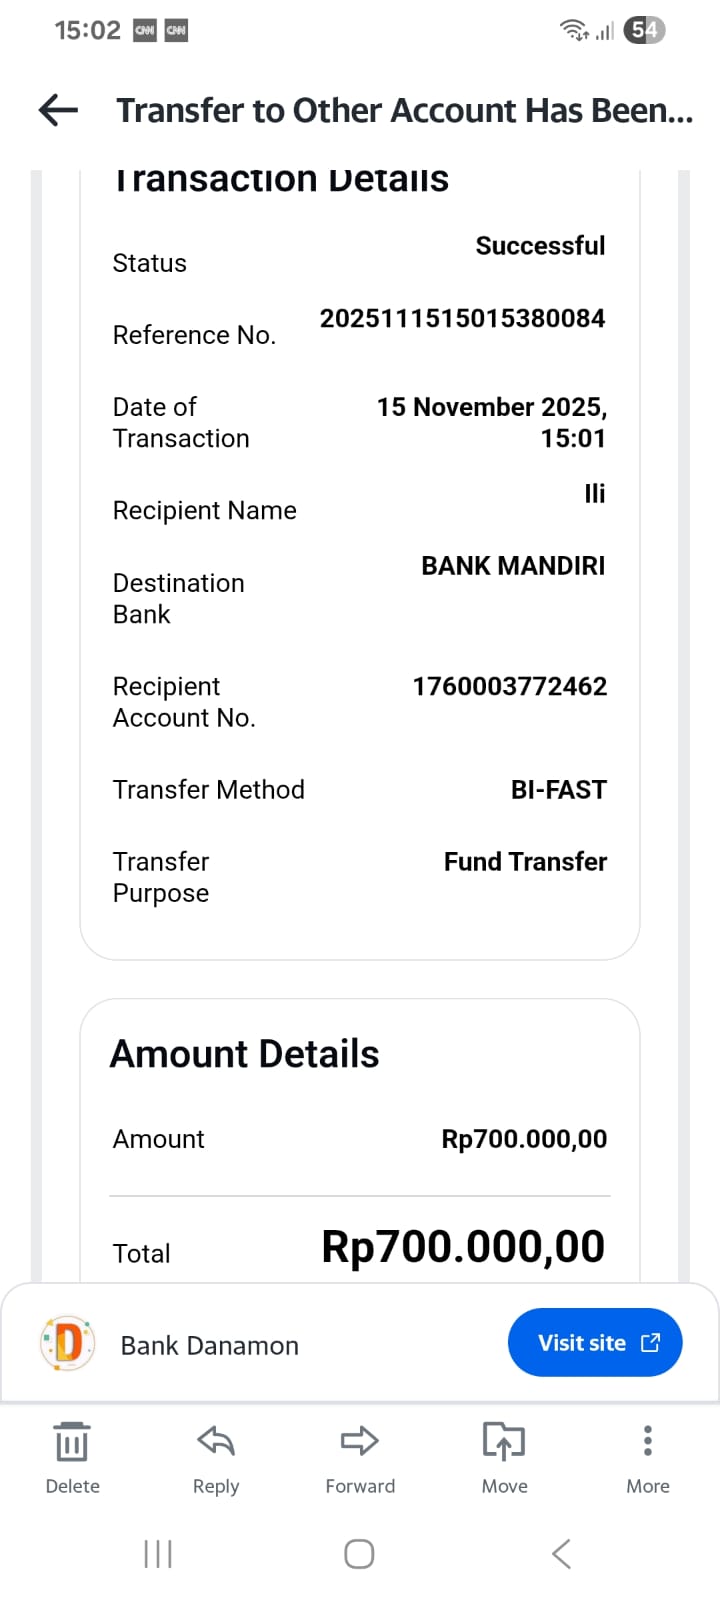
Task: Tap the Amount Details heading
Action: pyautogui.click(x=245, y=1054)
